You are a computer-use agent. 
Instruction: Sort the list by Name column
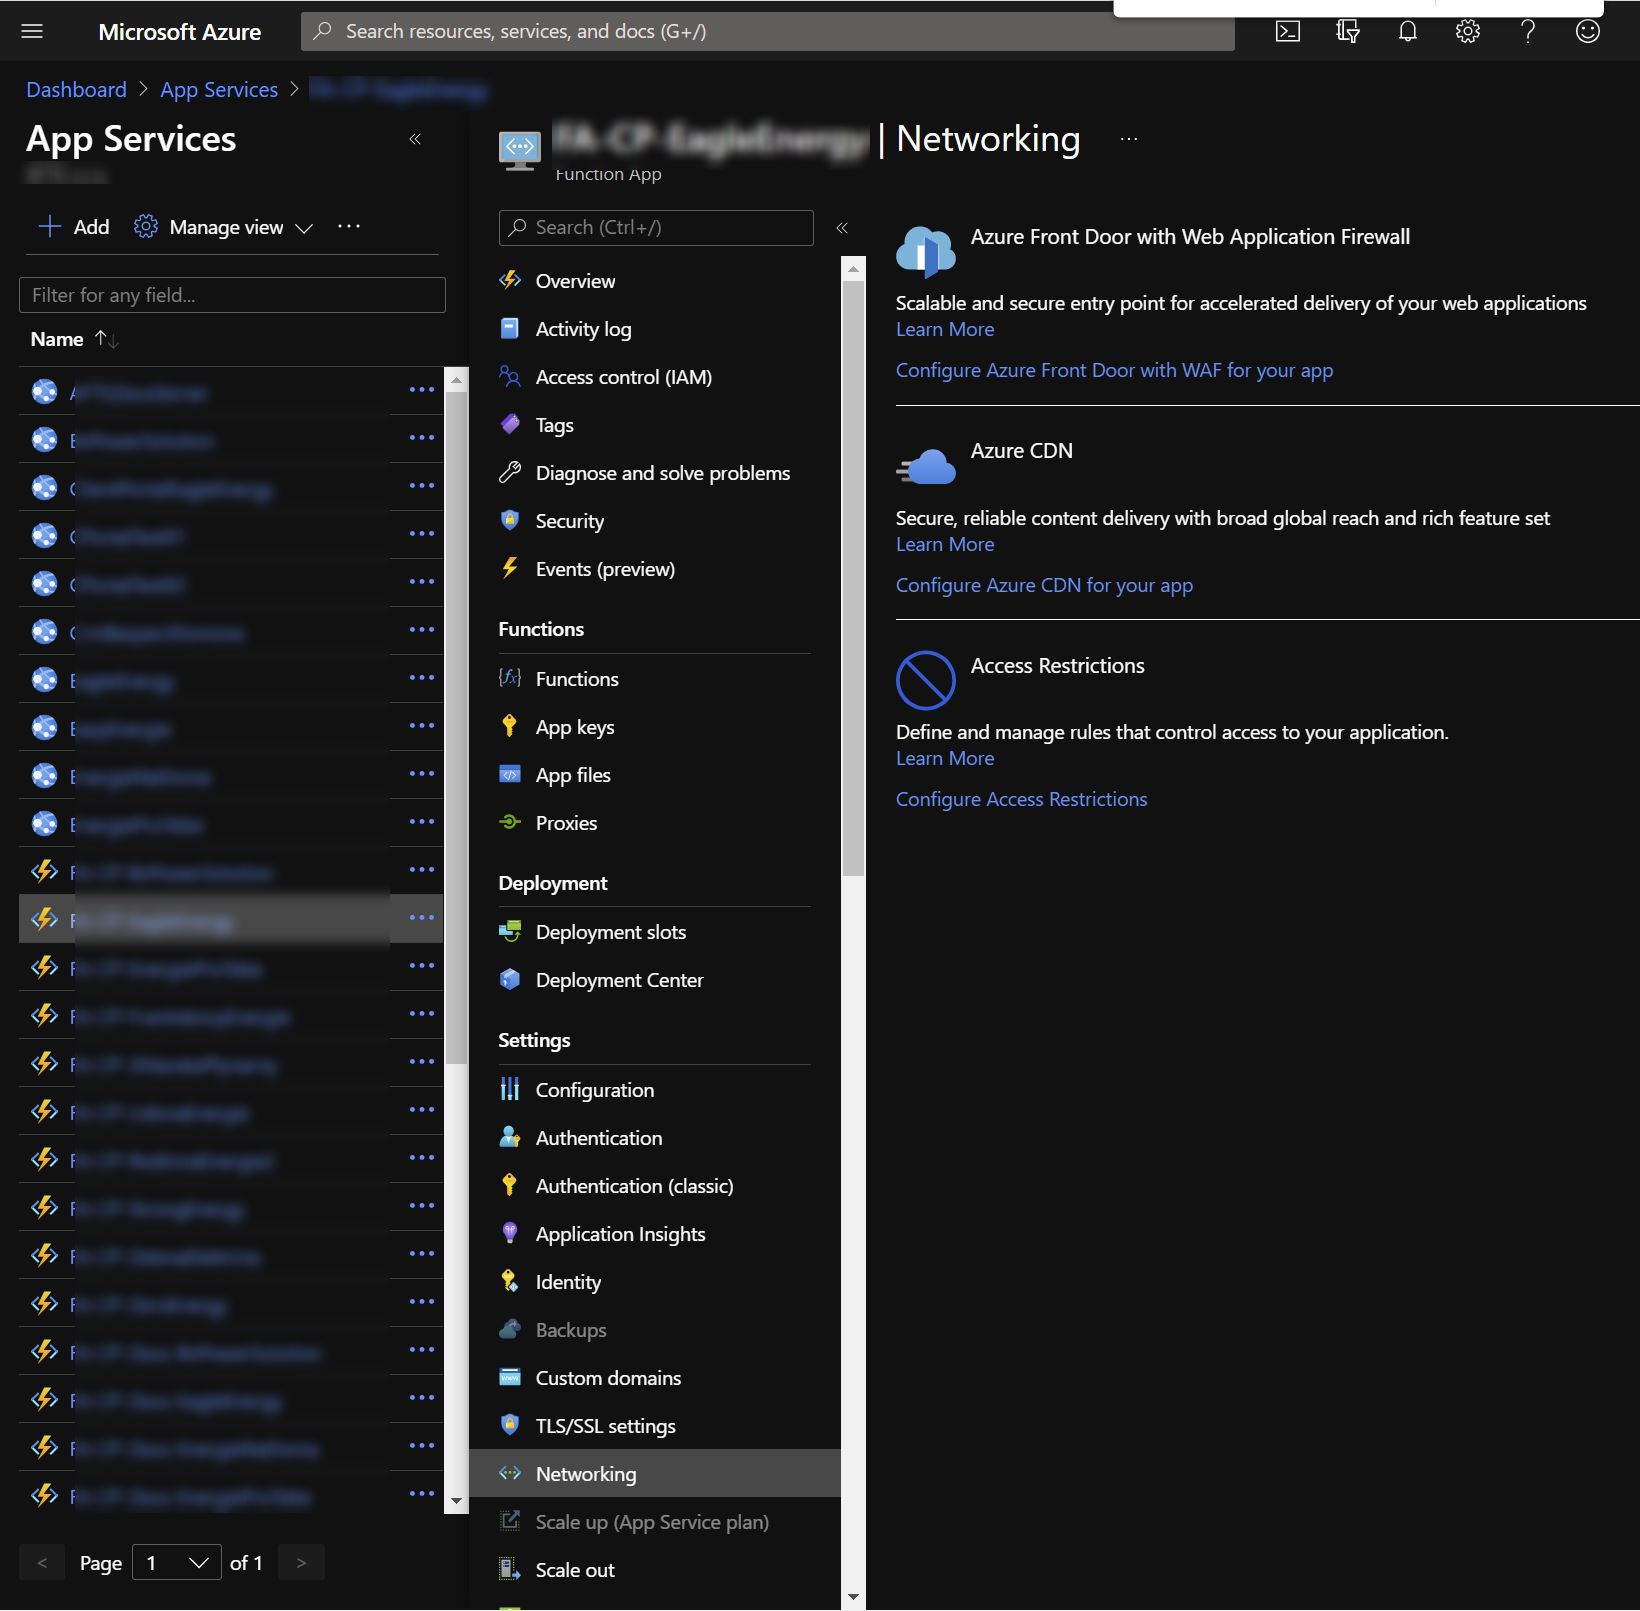coord(75,339)
